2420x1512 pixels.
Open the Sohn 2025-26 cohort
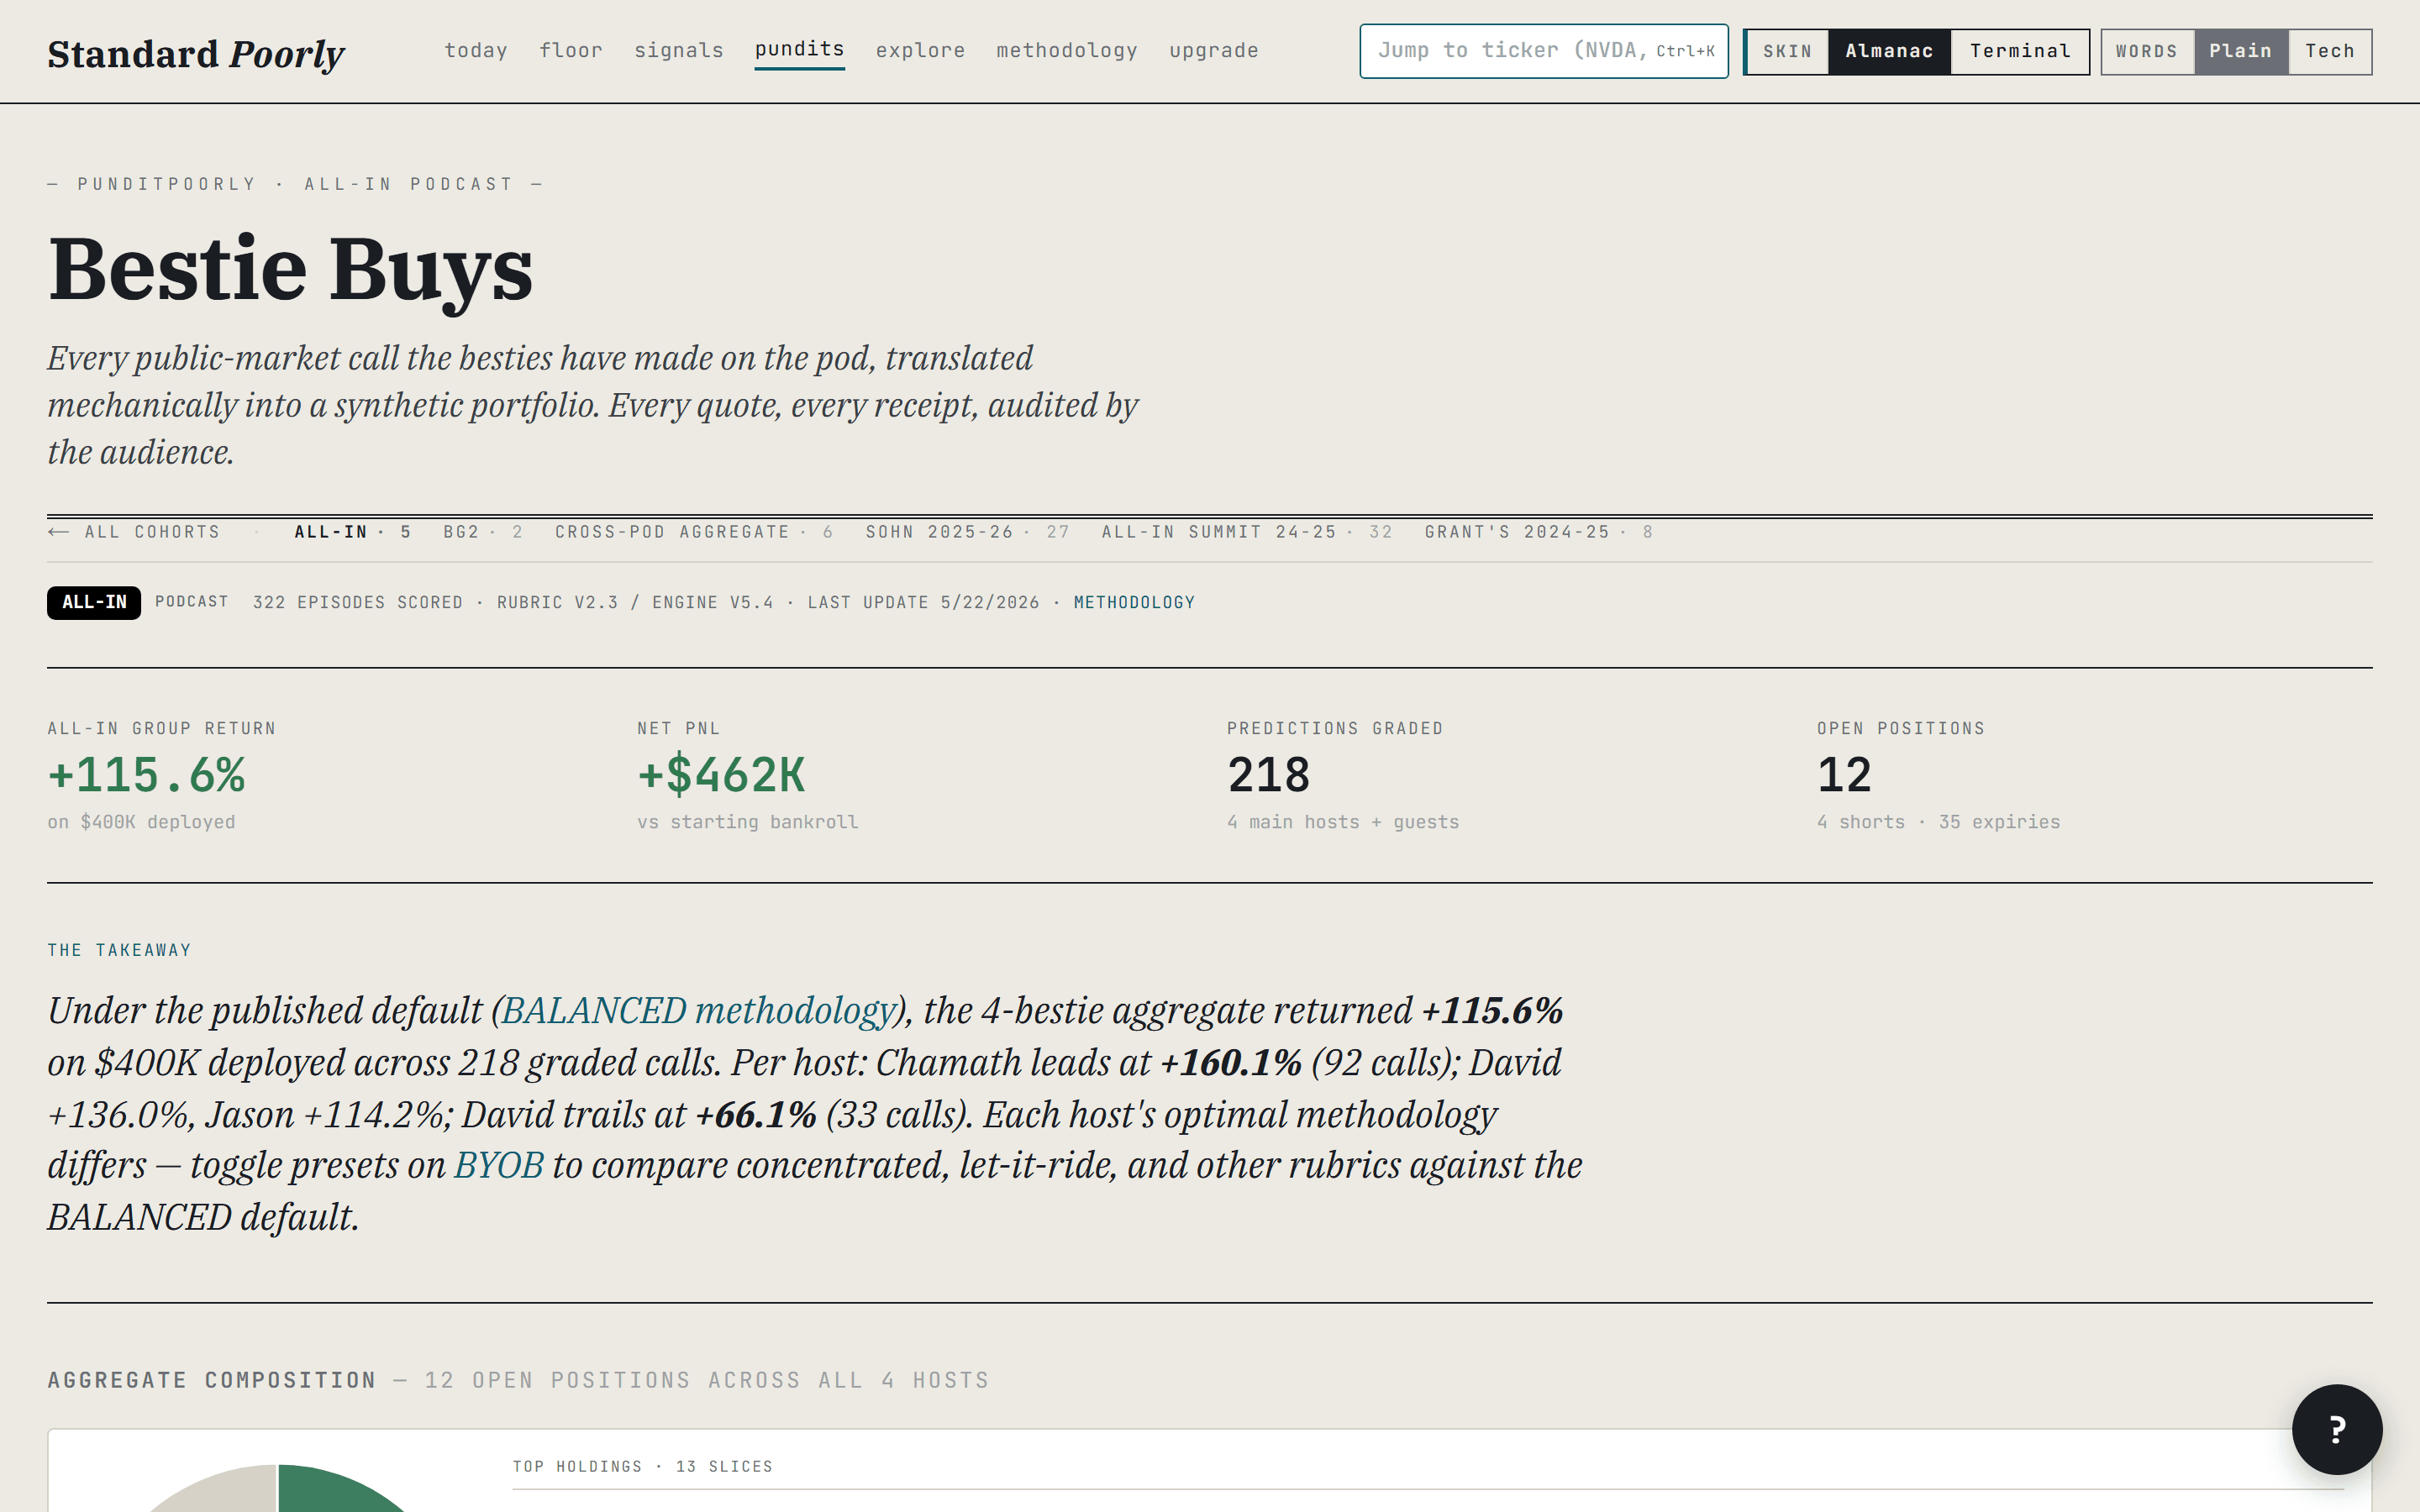coord(968,532)
